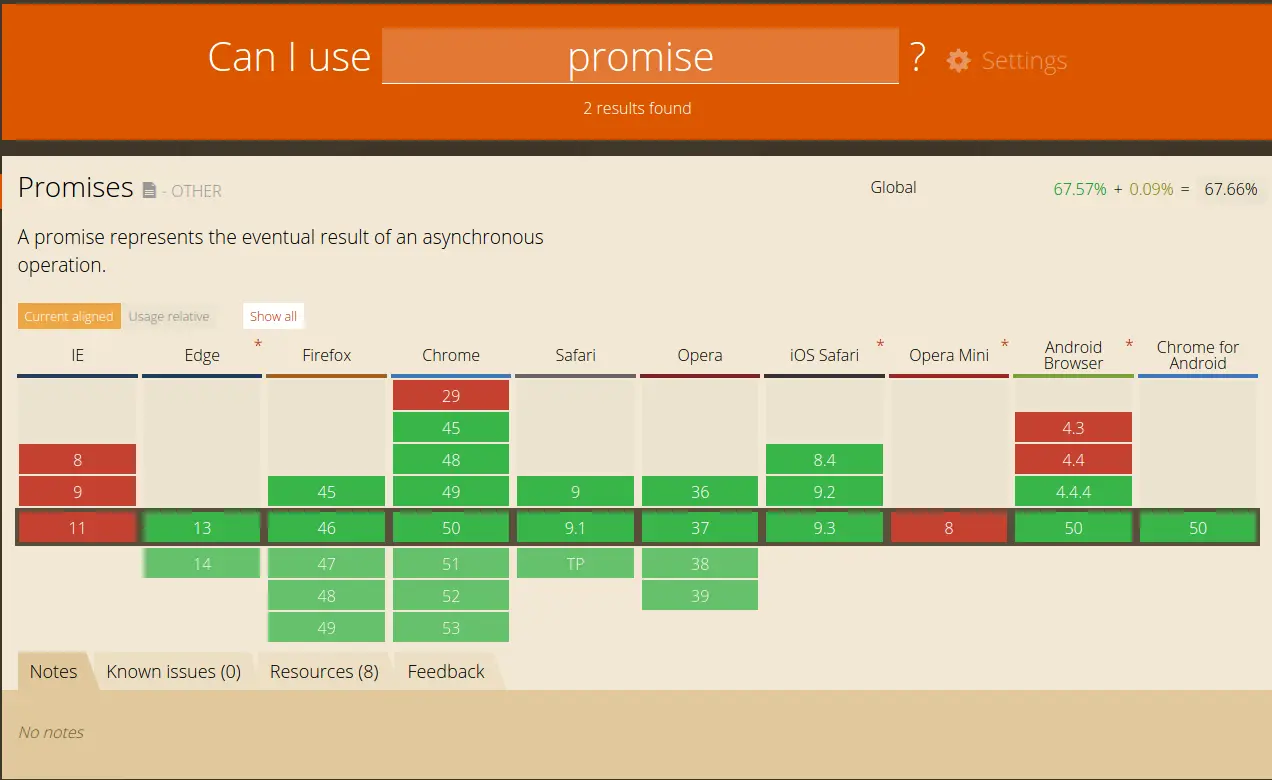Image resolution: width=1272 pixels, height=780 pixels.
Task: Click the asterisk next to iOS Safari
Action: [880, 345]
